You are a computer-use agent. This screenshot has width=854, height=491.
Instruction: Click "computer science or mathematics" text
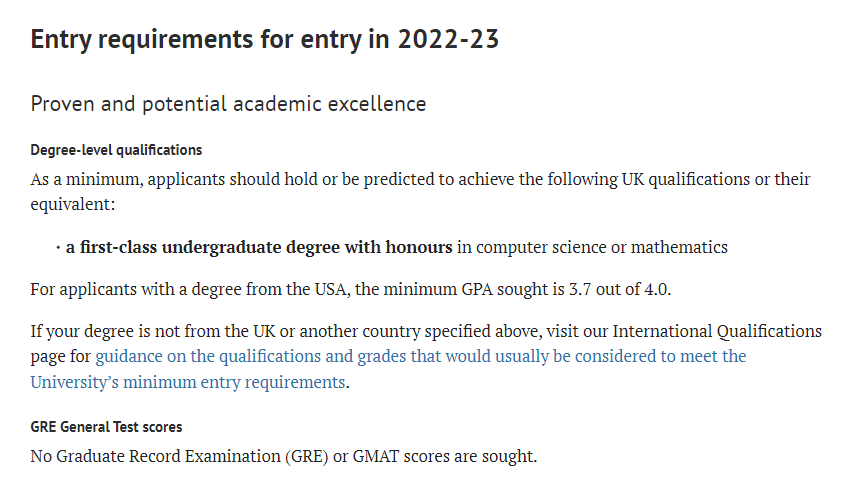pos(602,247)
